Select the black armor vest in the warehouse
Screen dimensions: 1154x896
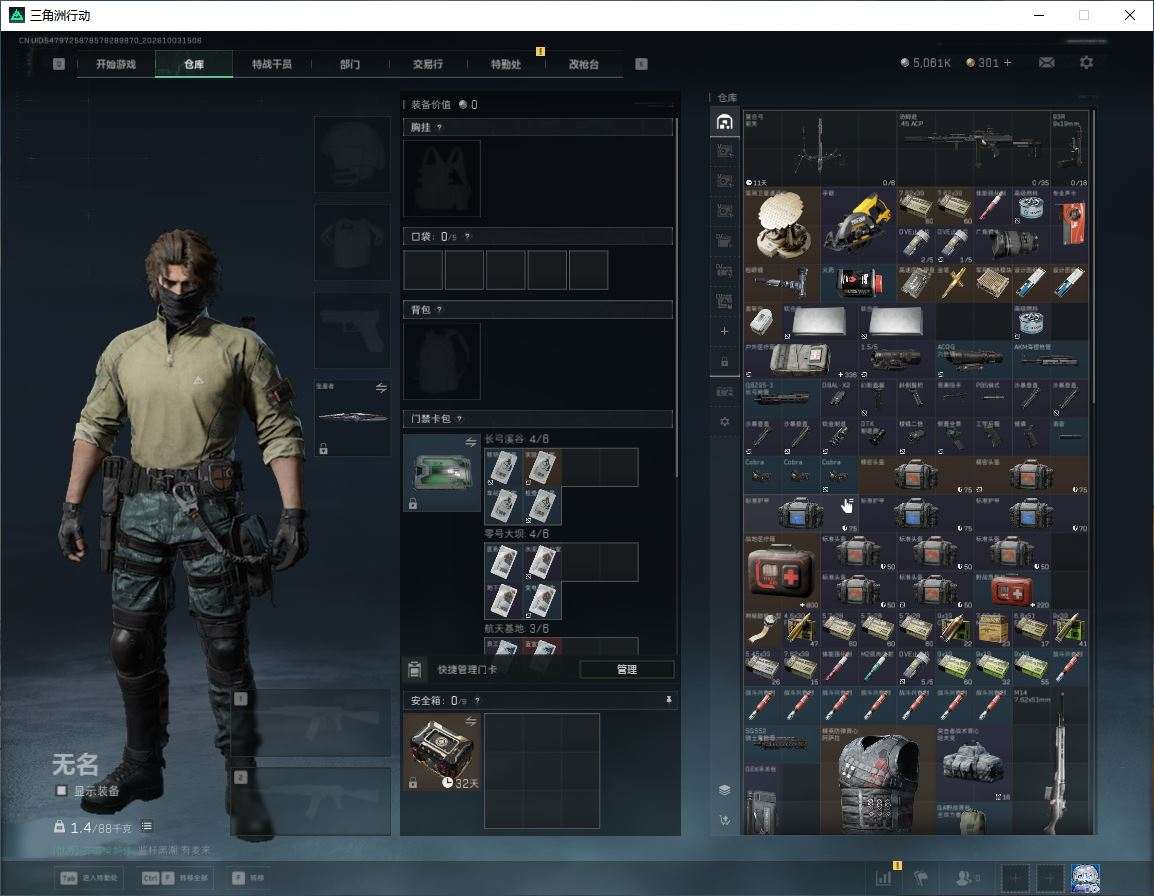[877, 780]
